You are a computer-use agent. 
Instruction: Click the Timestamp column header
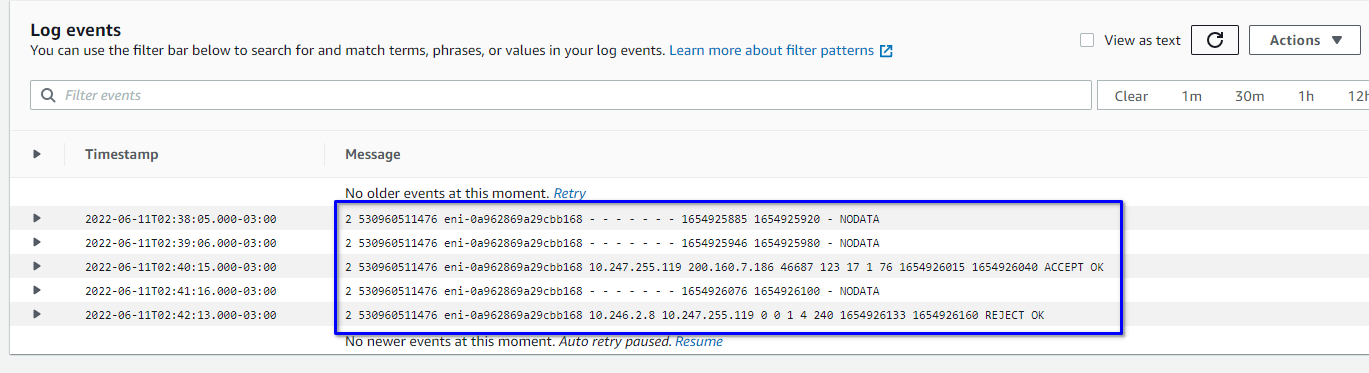122,154
